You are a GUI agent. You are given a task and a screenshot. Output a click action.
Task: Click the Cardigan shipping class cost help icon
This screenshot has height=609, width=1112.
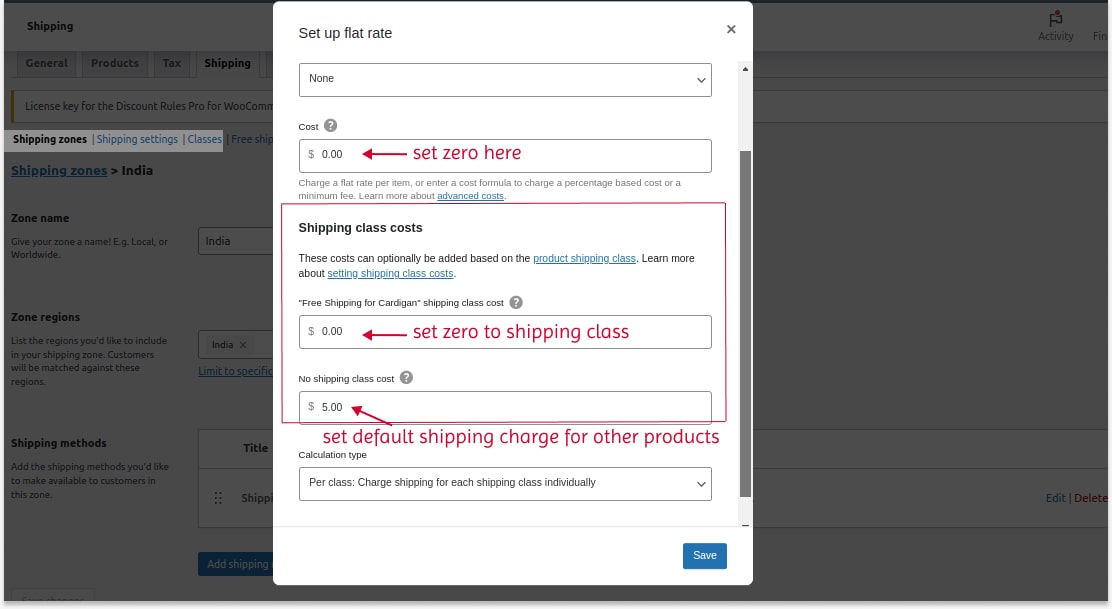coord(516,302)
